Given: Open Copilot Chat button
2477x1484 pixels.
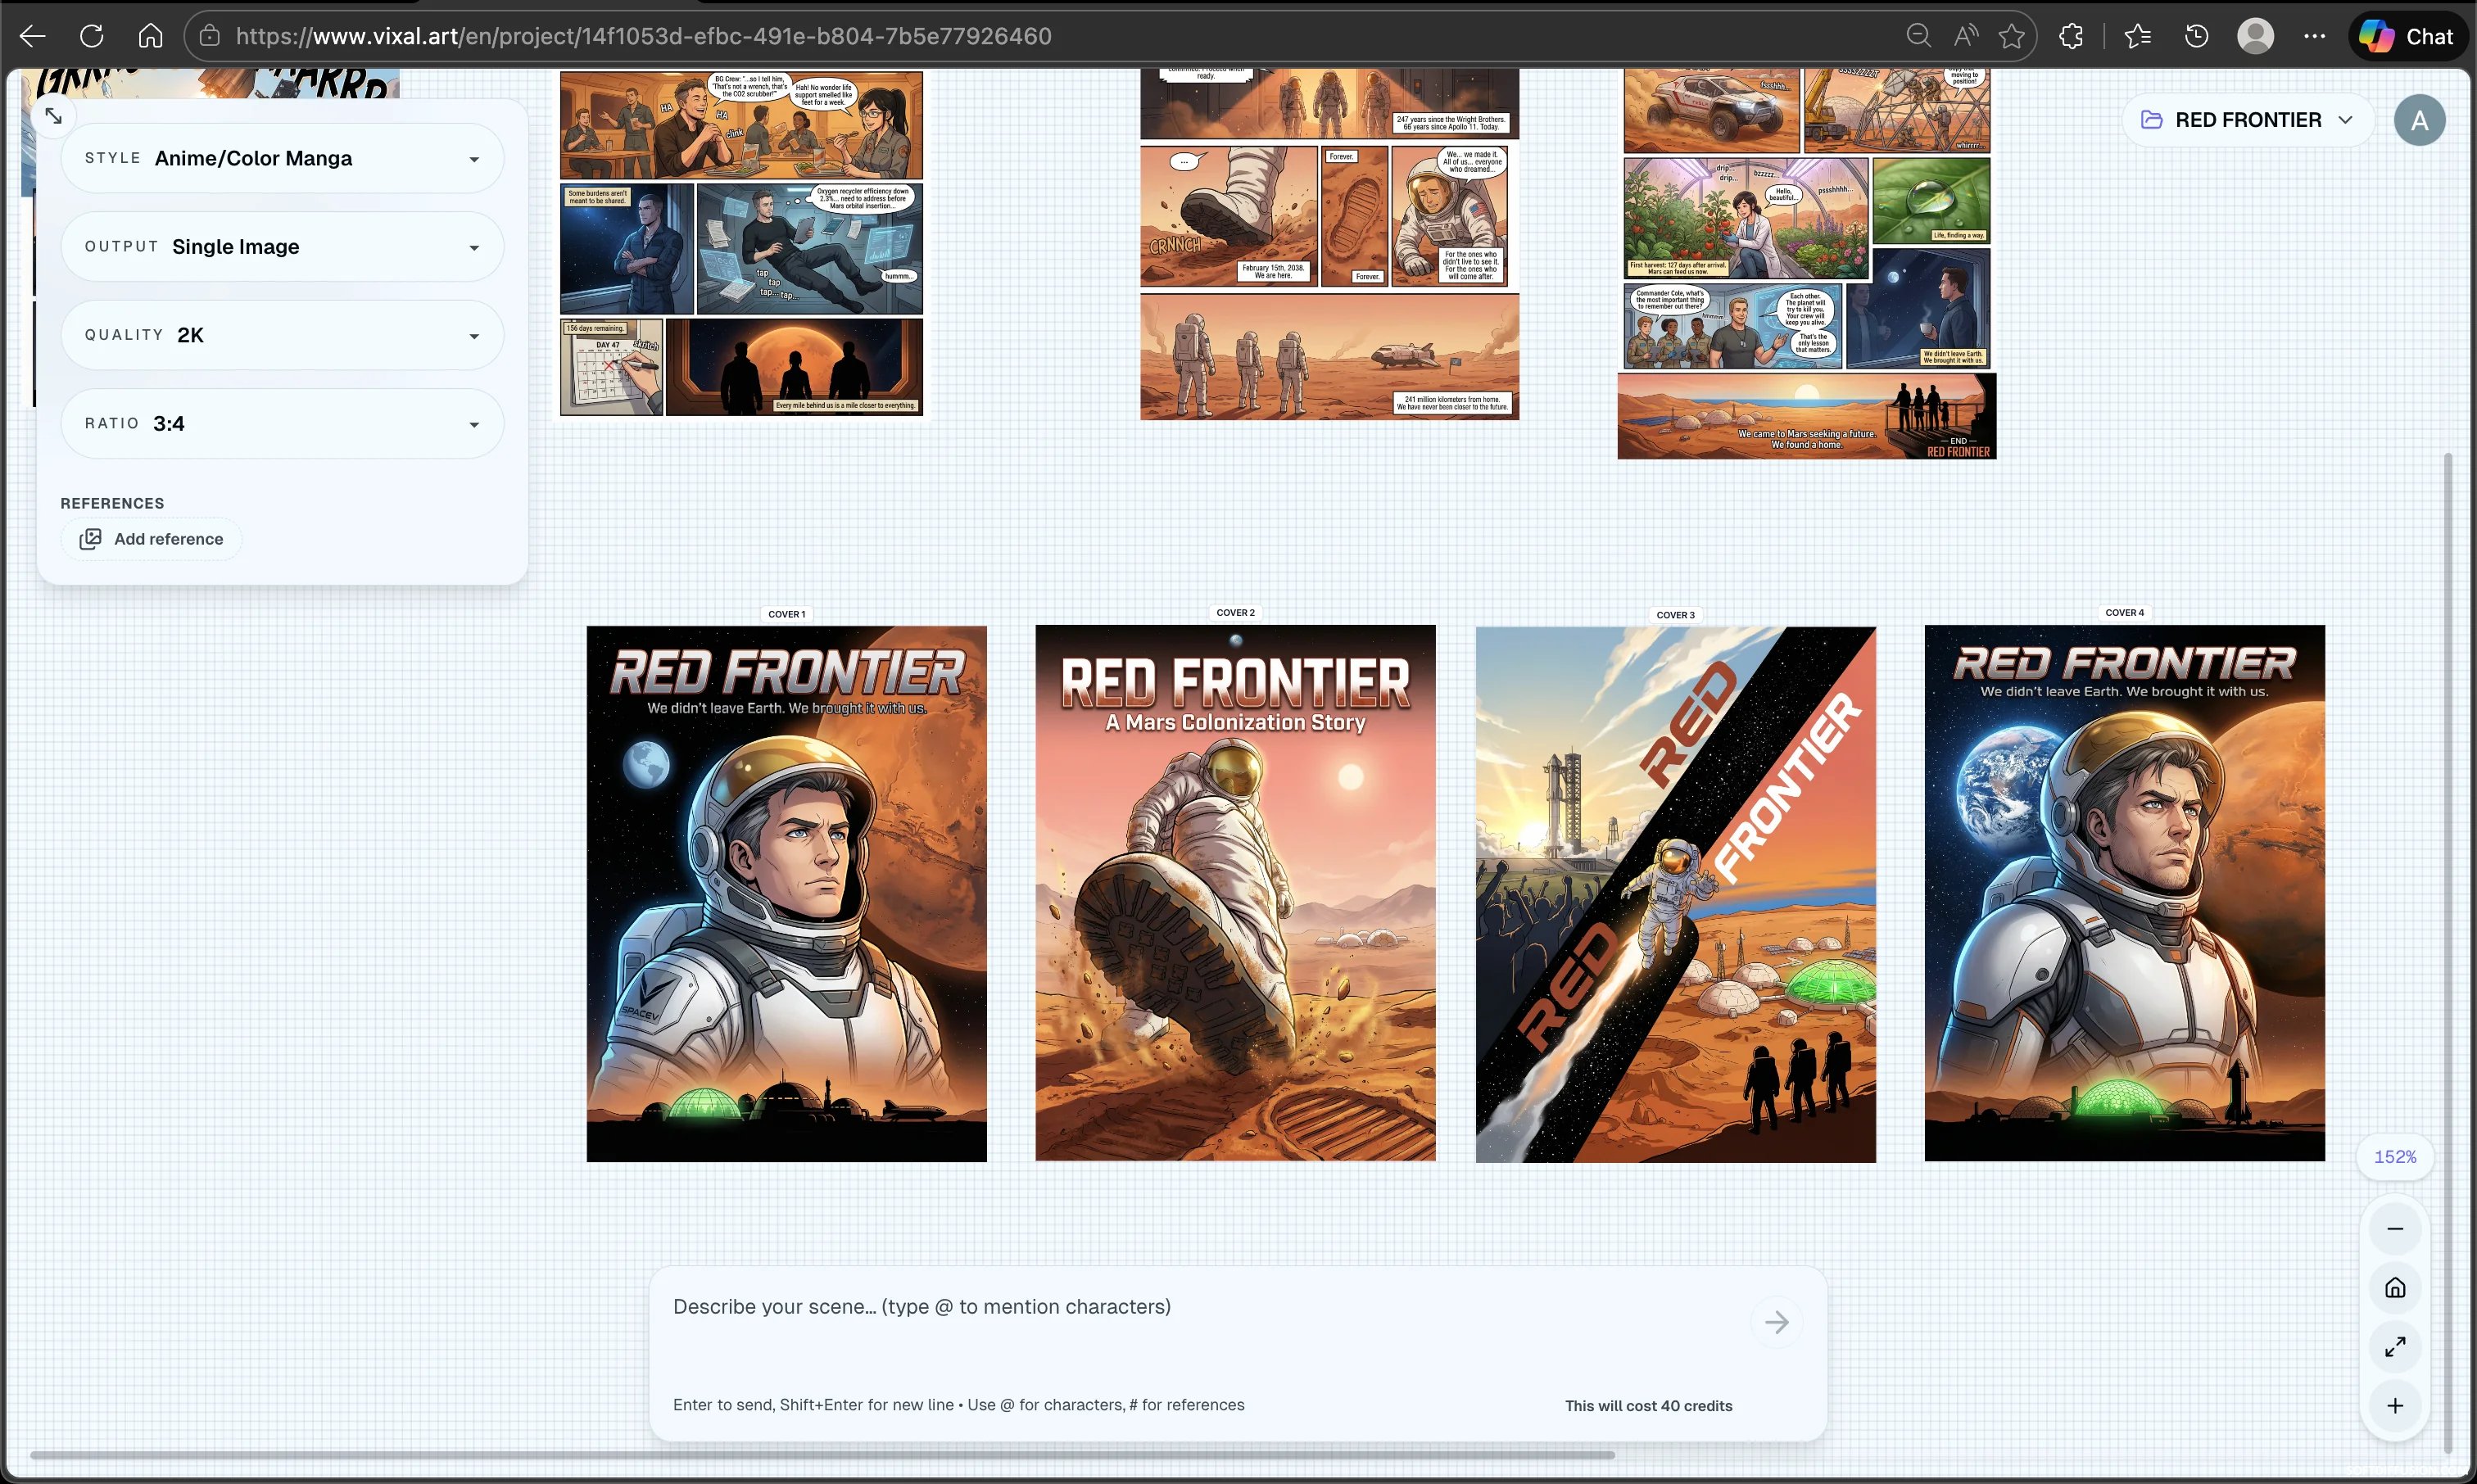Looking at the screenshot, I should tap(2407, 36).
